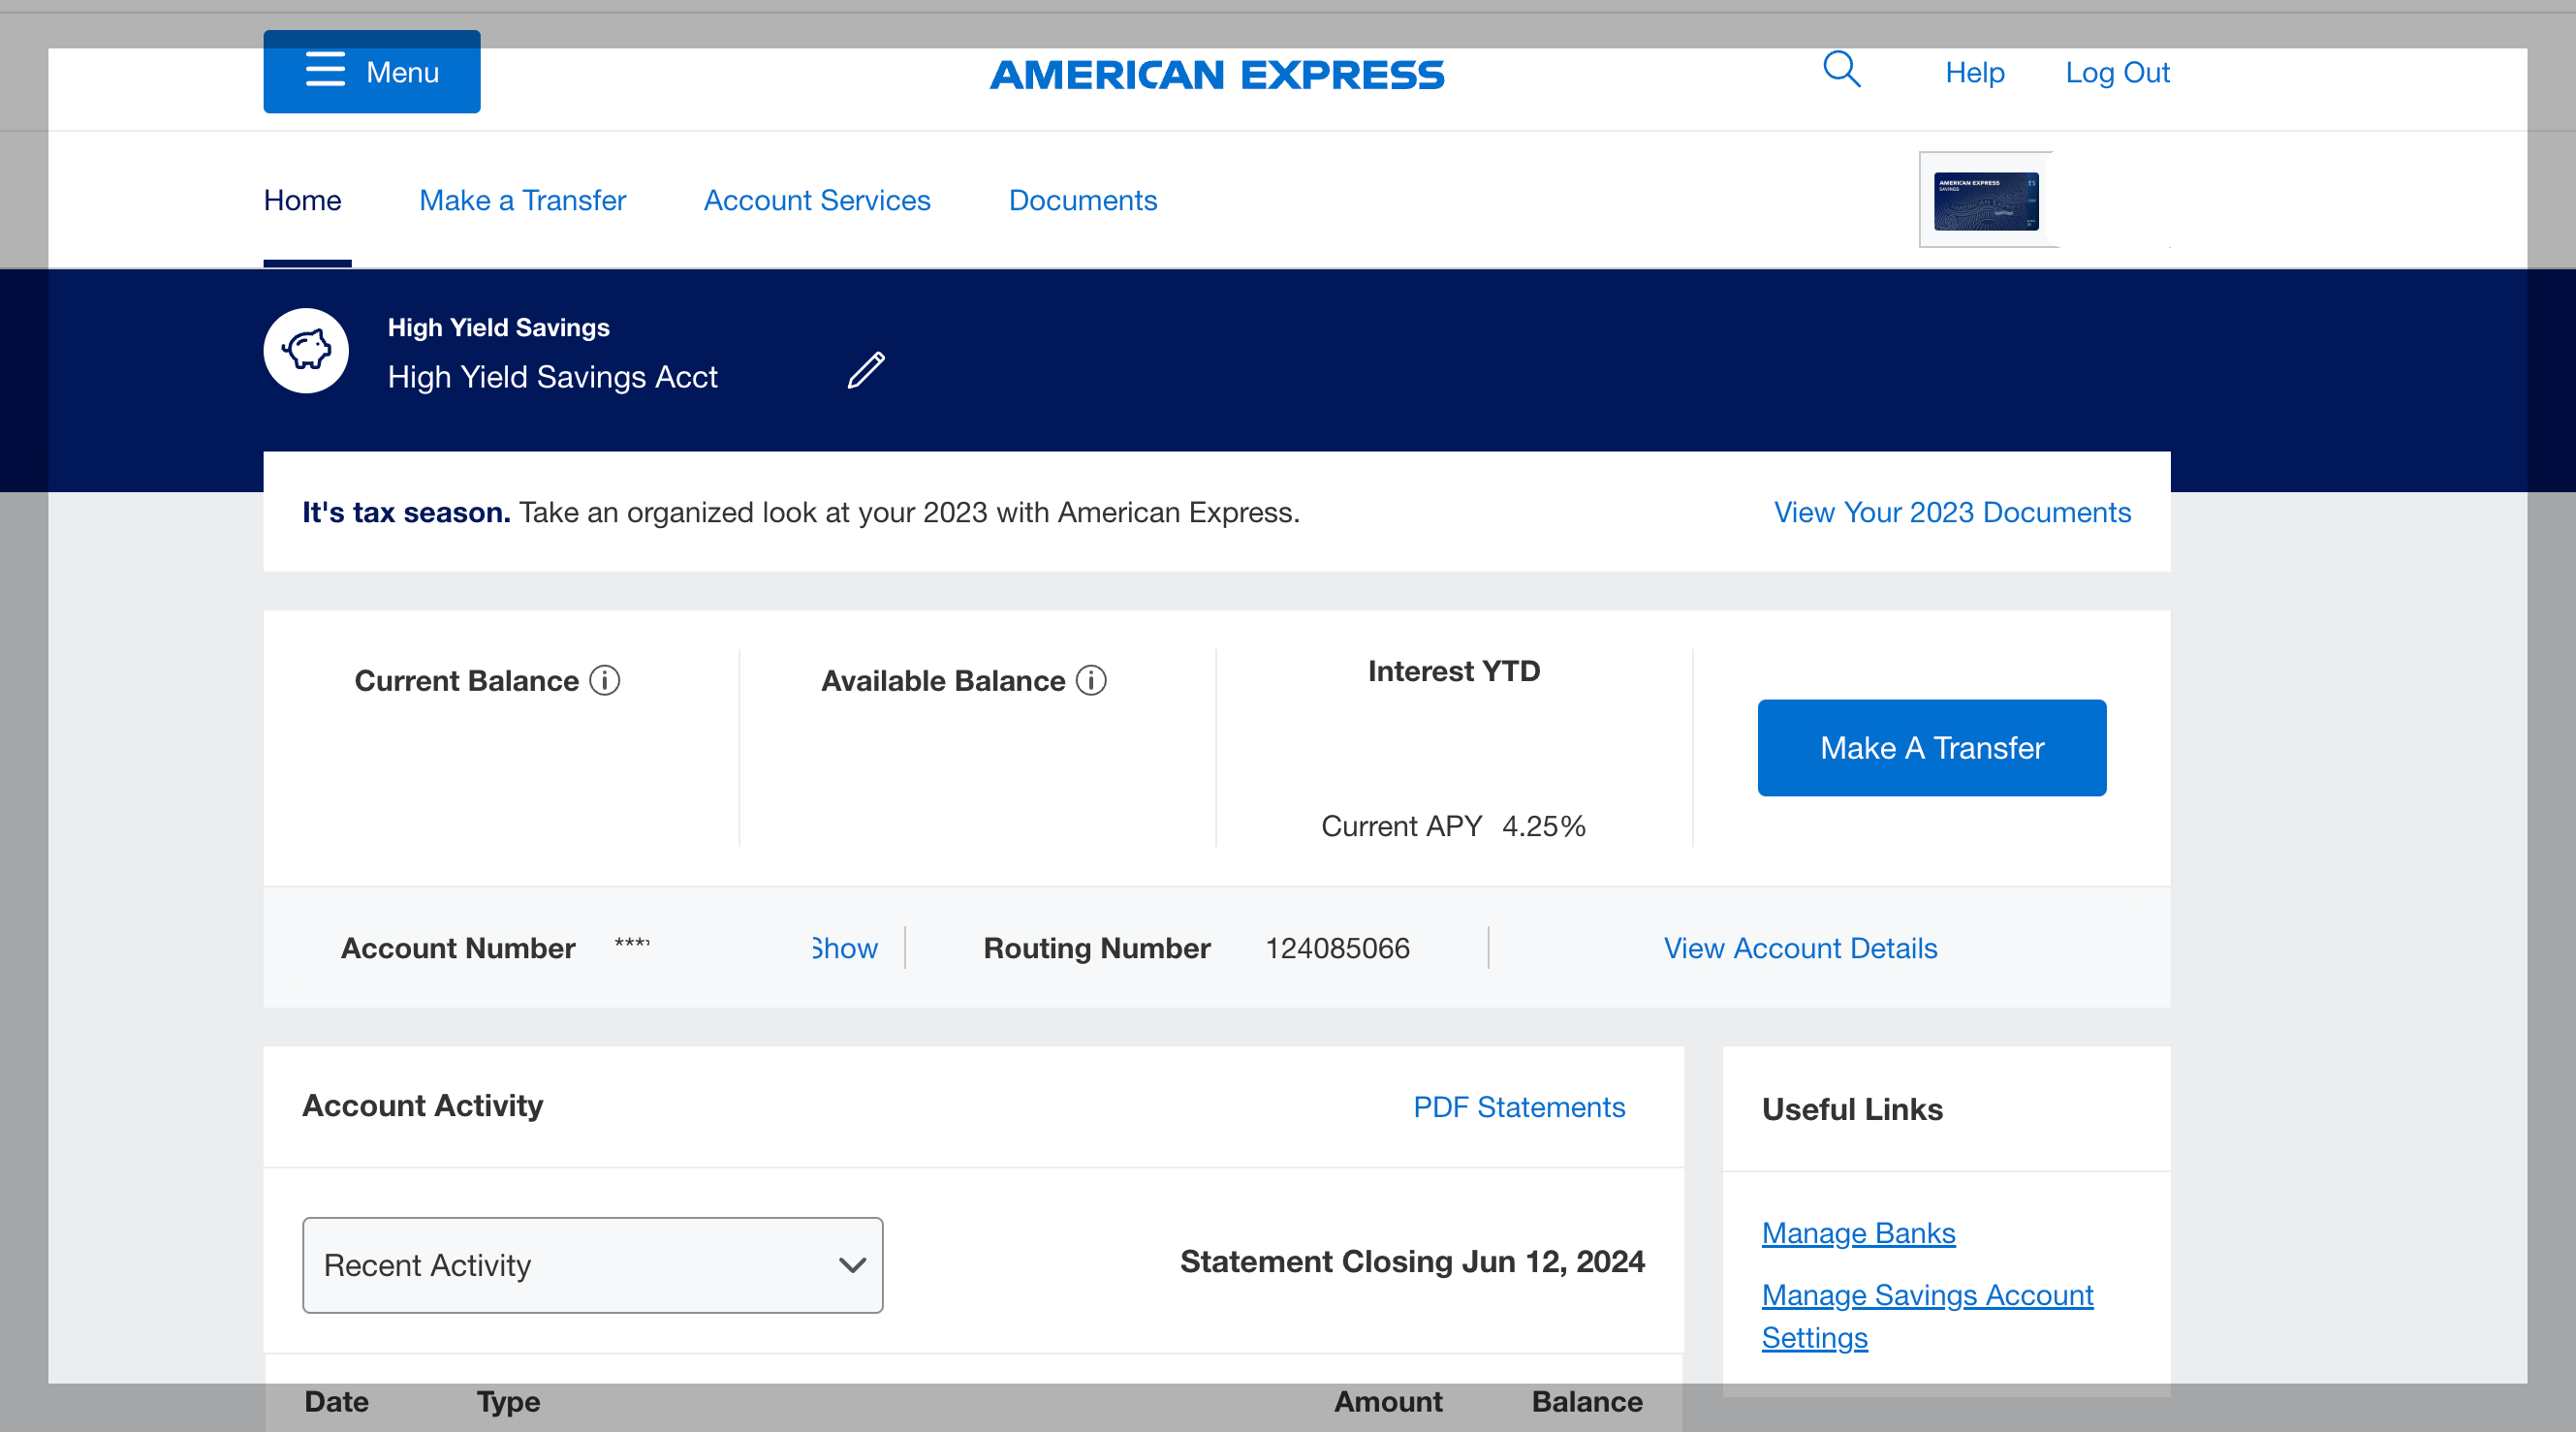Open View Your 2023 Documents link
Screen dimensions: 2576x1432
point(1952,512)
